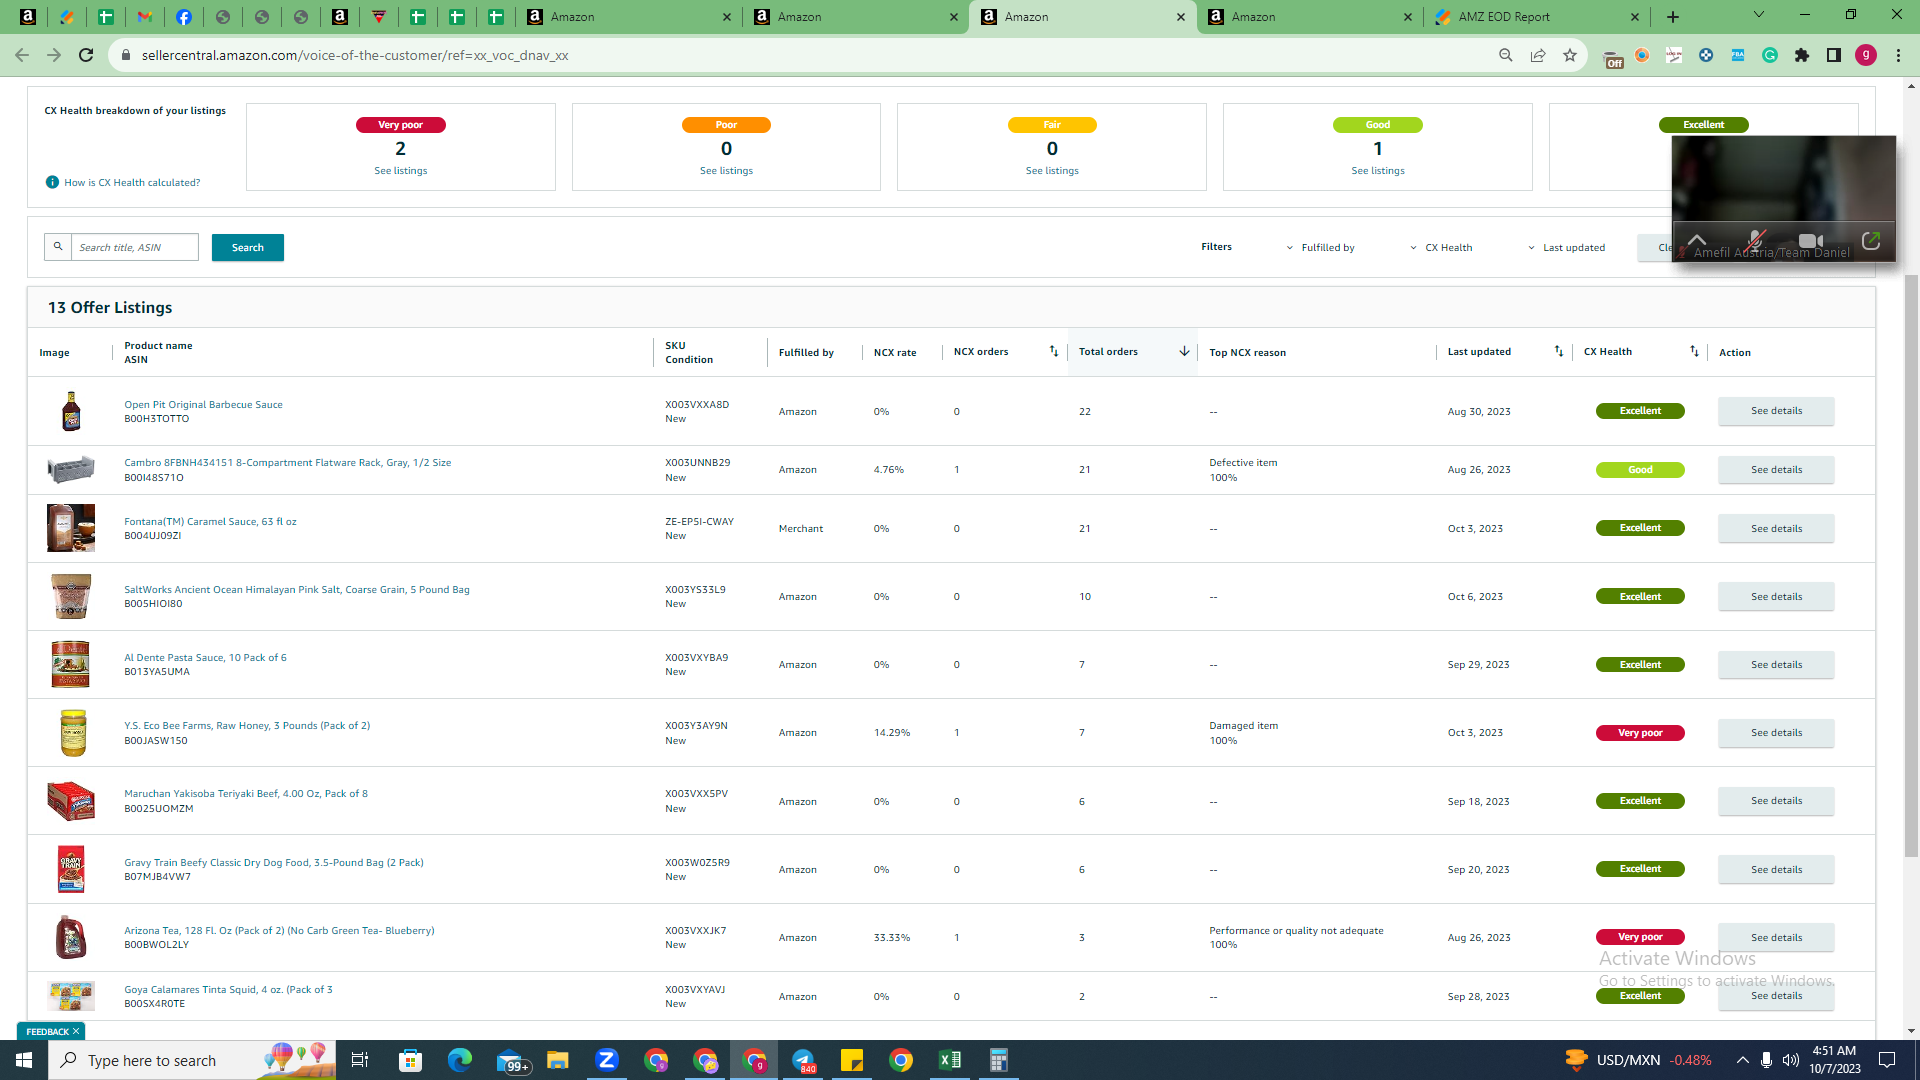
Task: See details for Y.S. Eco Bee Farms Honey
Action: (x=1776, y=733)
